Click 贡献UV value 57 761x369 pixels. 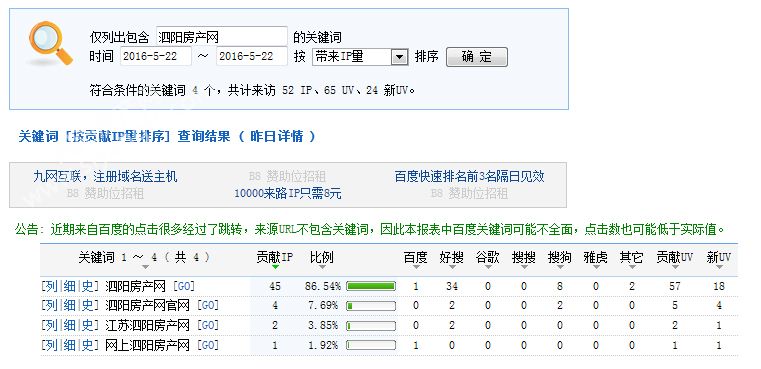click(675, 286)
